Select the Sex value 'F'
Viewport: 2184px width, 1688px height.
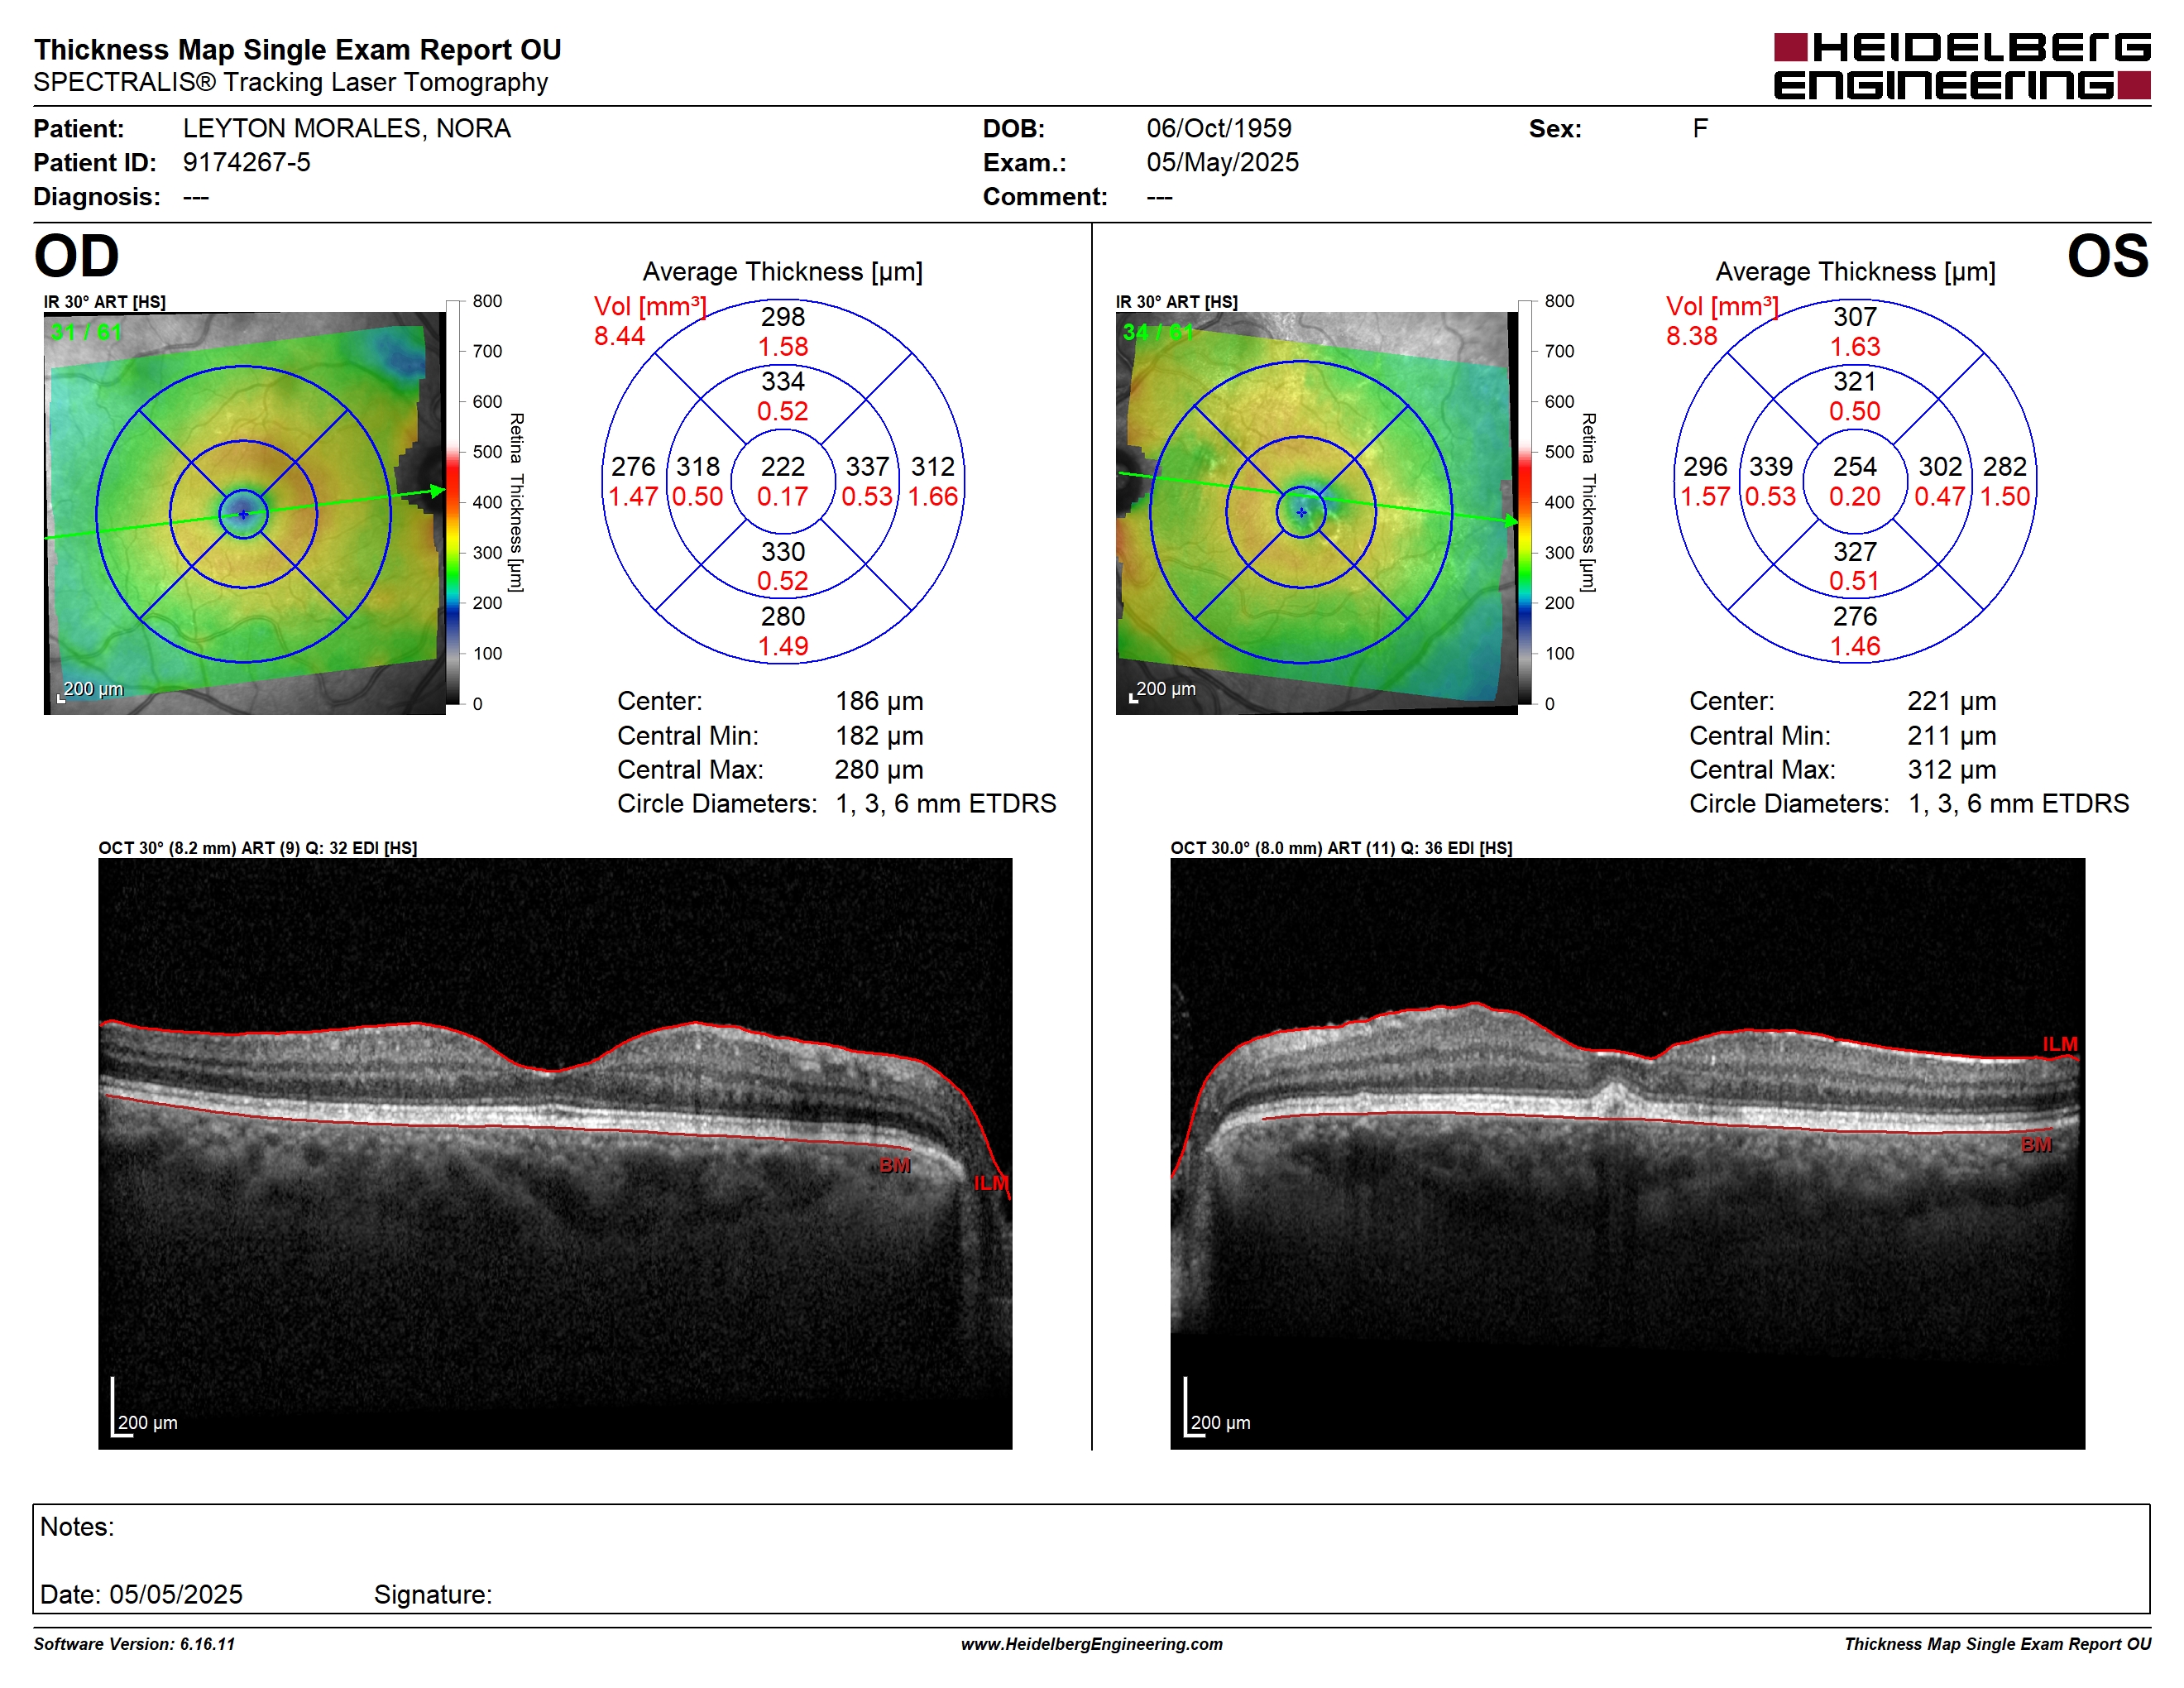pos(1699,128)
